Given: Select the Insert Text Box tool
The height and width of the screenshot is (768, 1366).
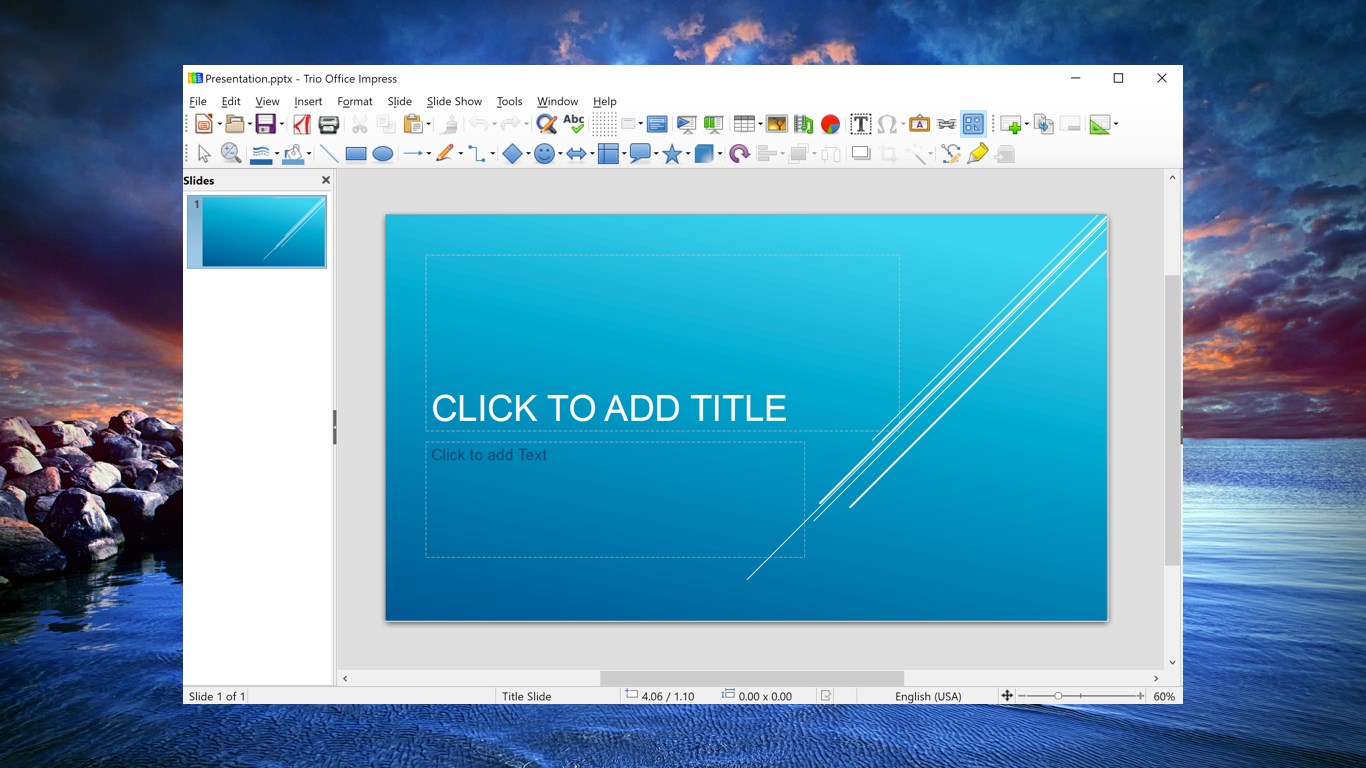Looking at the screenshot, I should (860, 124).
